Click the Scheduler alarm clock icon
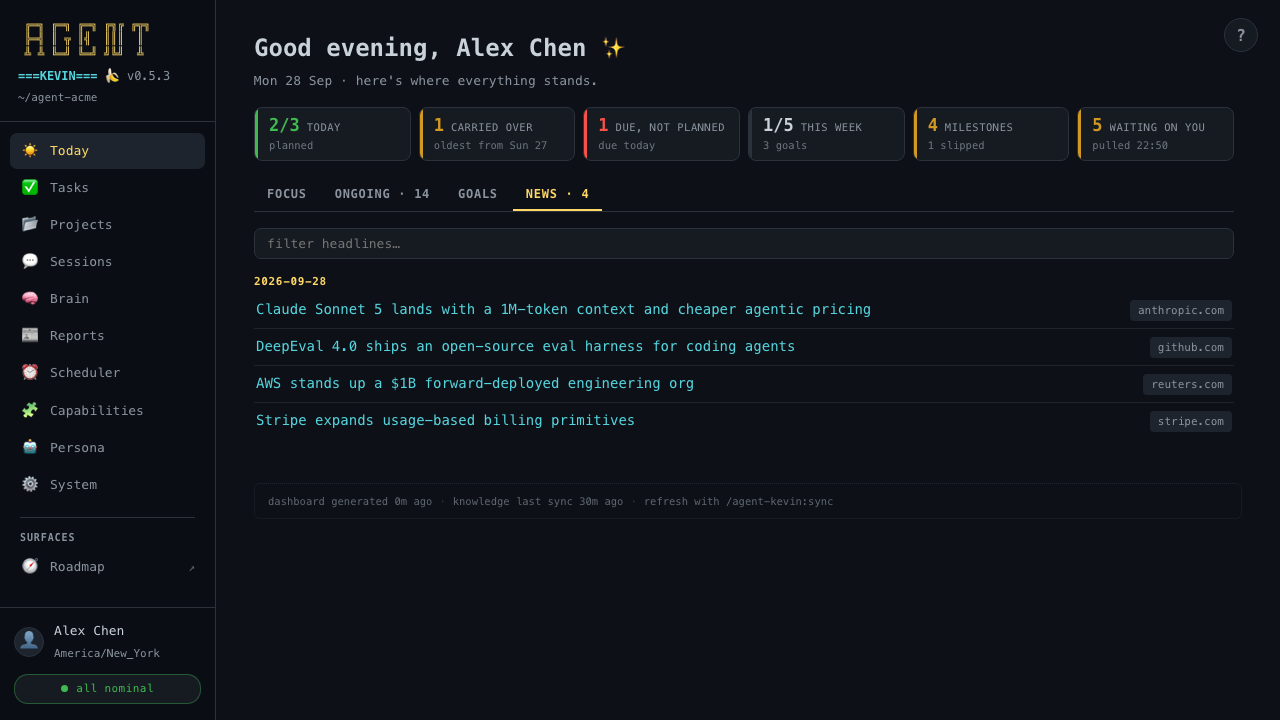Image resolution: width=1280 pixels, height=720 pixels. click(30, 372)
